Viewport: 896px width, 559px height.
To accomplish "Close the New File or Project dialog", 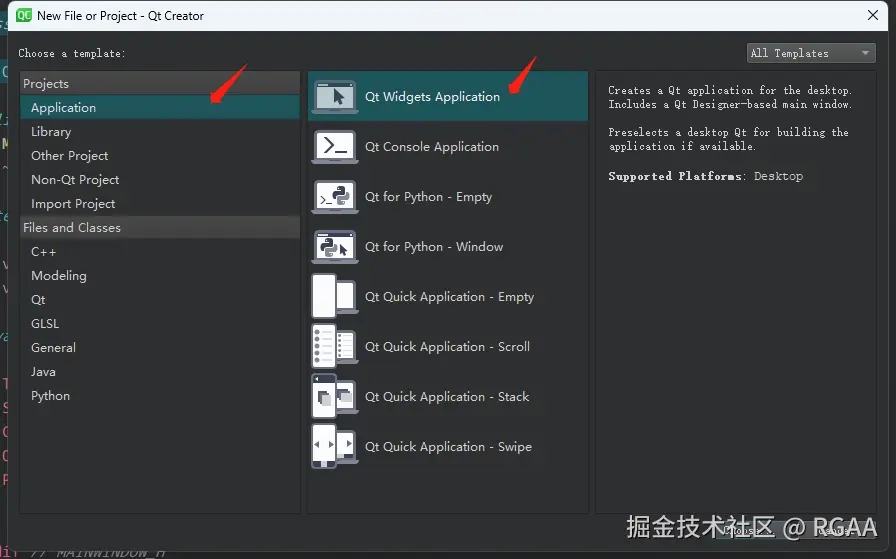I will 873,15.
